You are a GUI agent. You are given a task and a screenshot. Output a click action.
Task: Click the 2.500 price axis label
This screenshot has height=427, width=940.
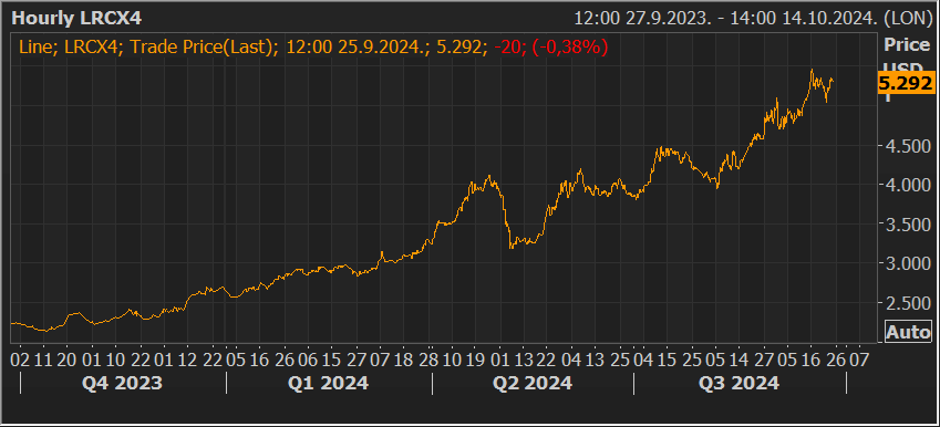pyautogui.click(x=902, y=303)
